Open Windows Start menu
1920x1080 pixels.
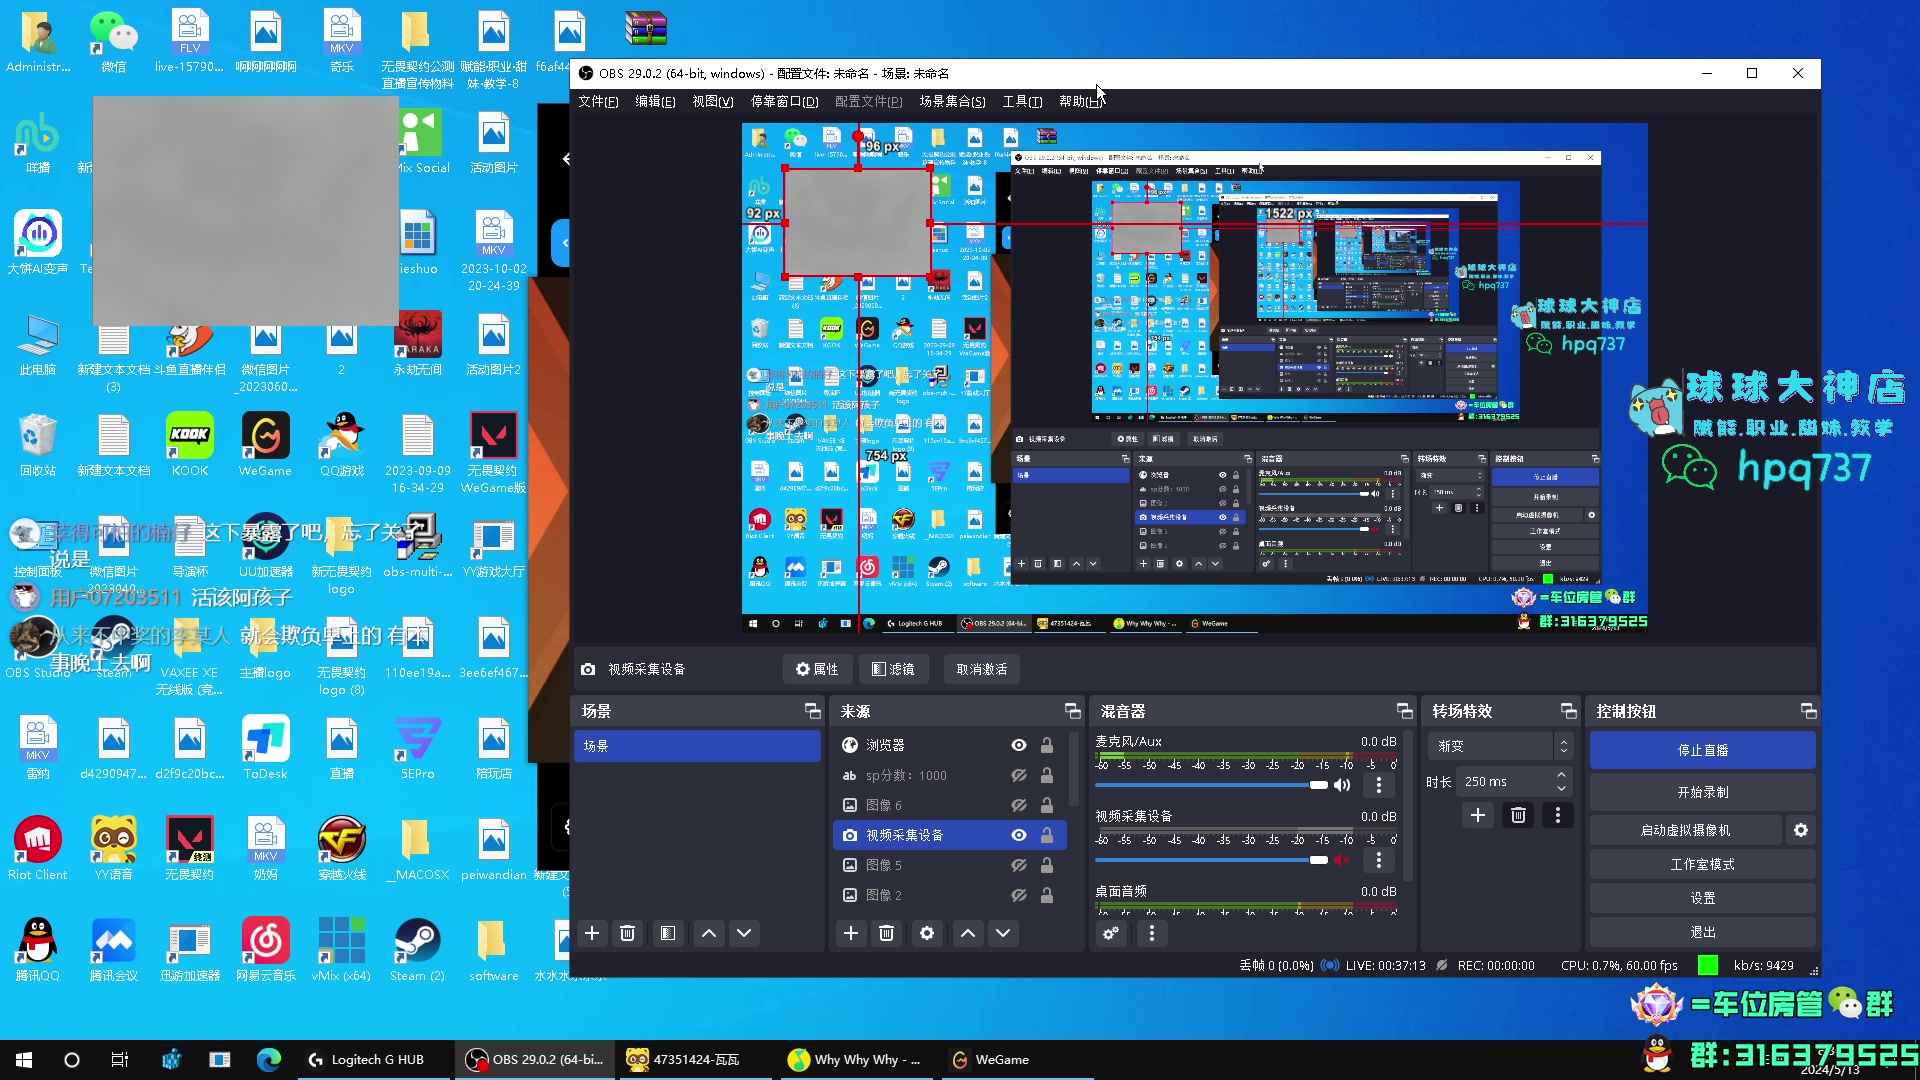point(24,1060)
